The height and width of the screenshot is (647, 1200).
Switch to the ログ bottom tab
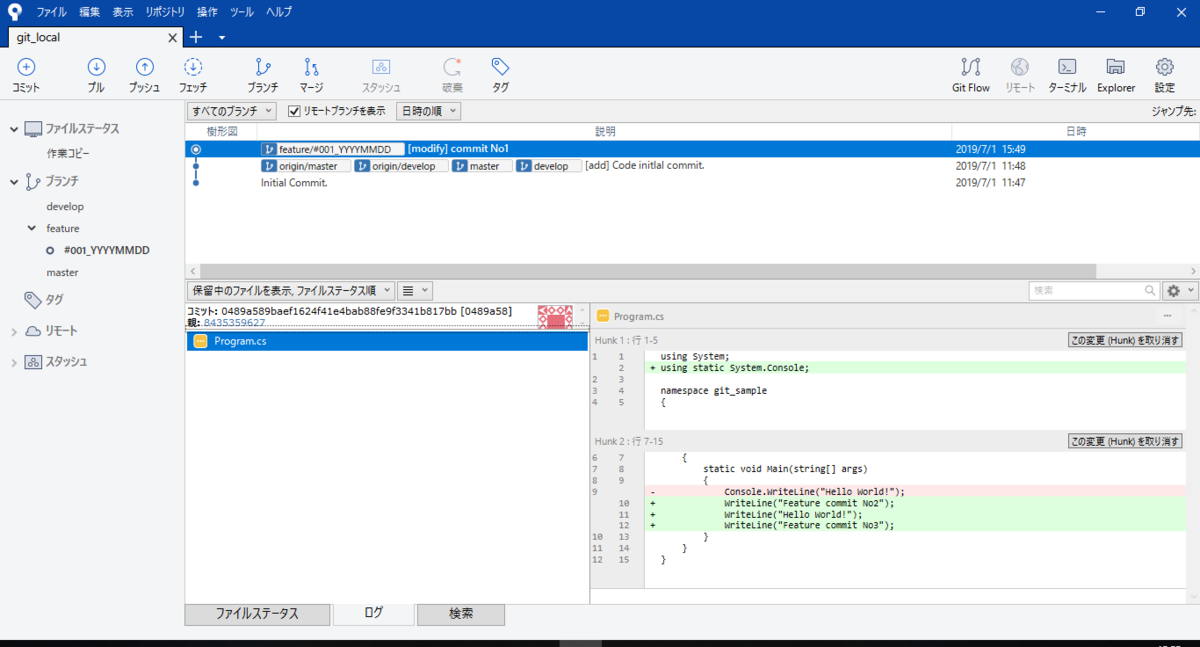click(373, 614)
